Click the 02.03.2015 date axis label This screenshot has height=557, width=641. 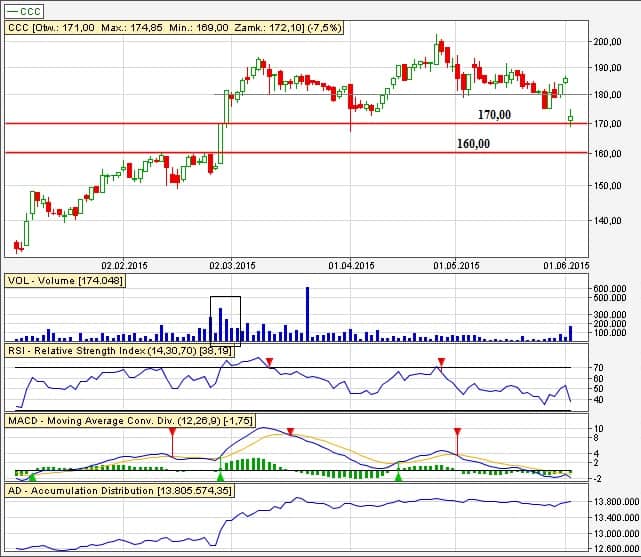click(232, 265)
